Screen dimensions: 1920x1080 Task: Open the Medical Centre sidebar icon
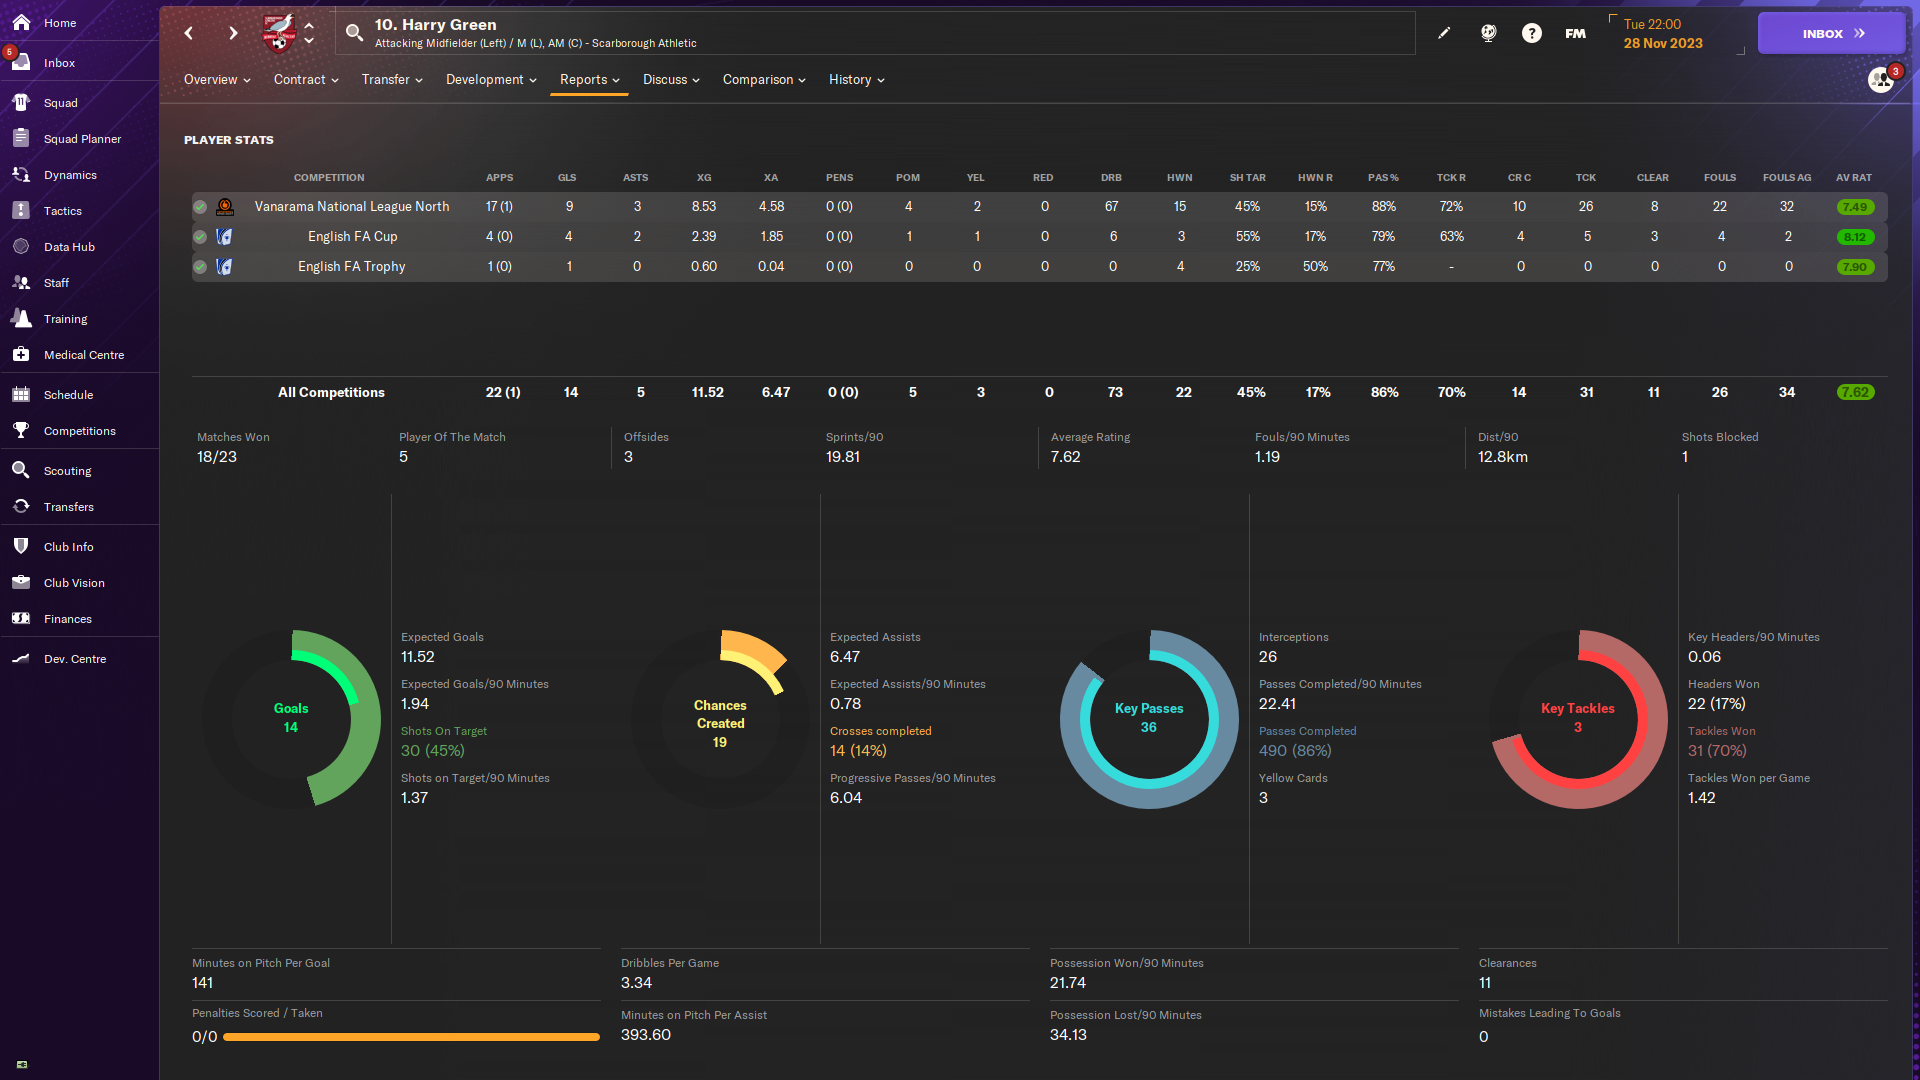pos(21,355)
